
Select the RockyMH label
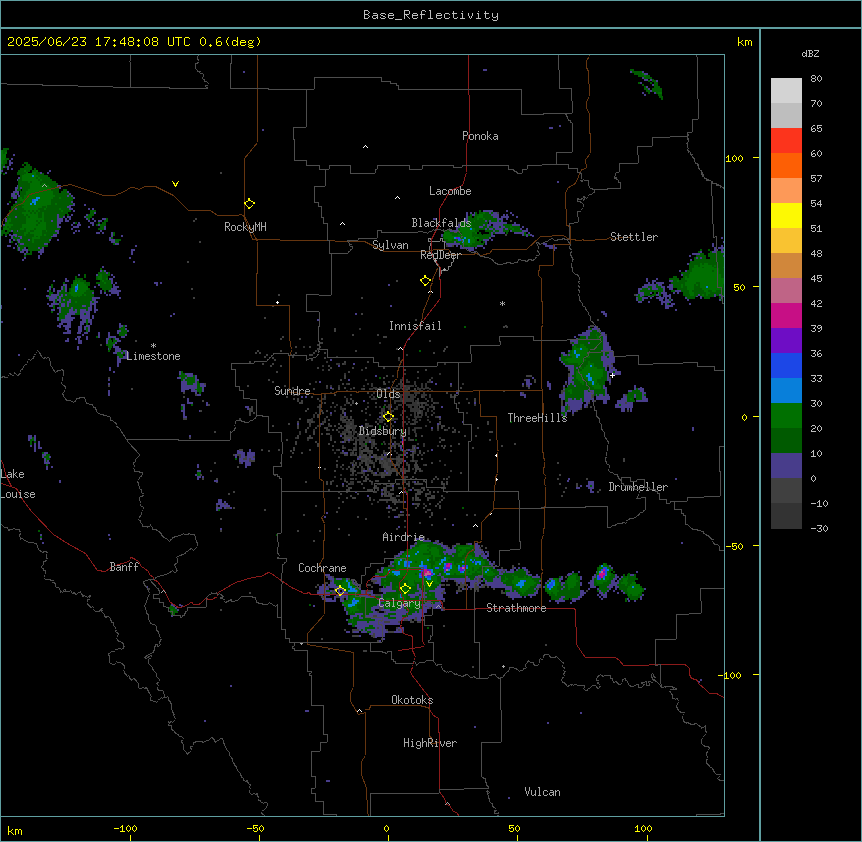coord(245,227)
